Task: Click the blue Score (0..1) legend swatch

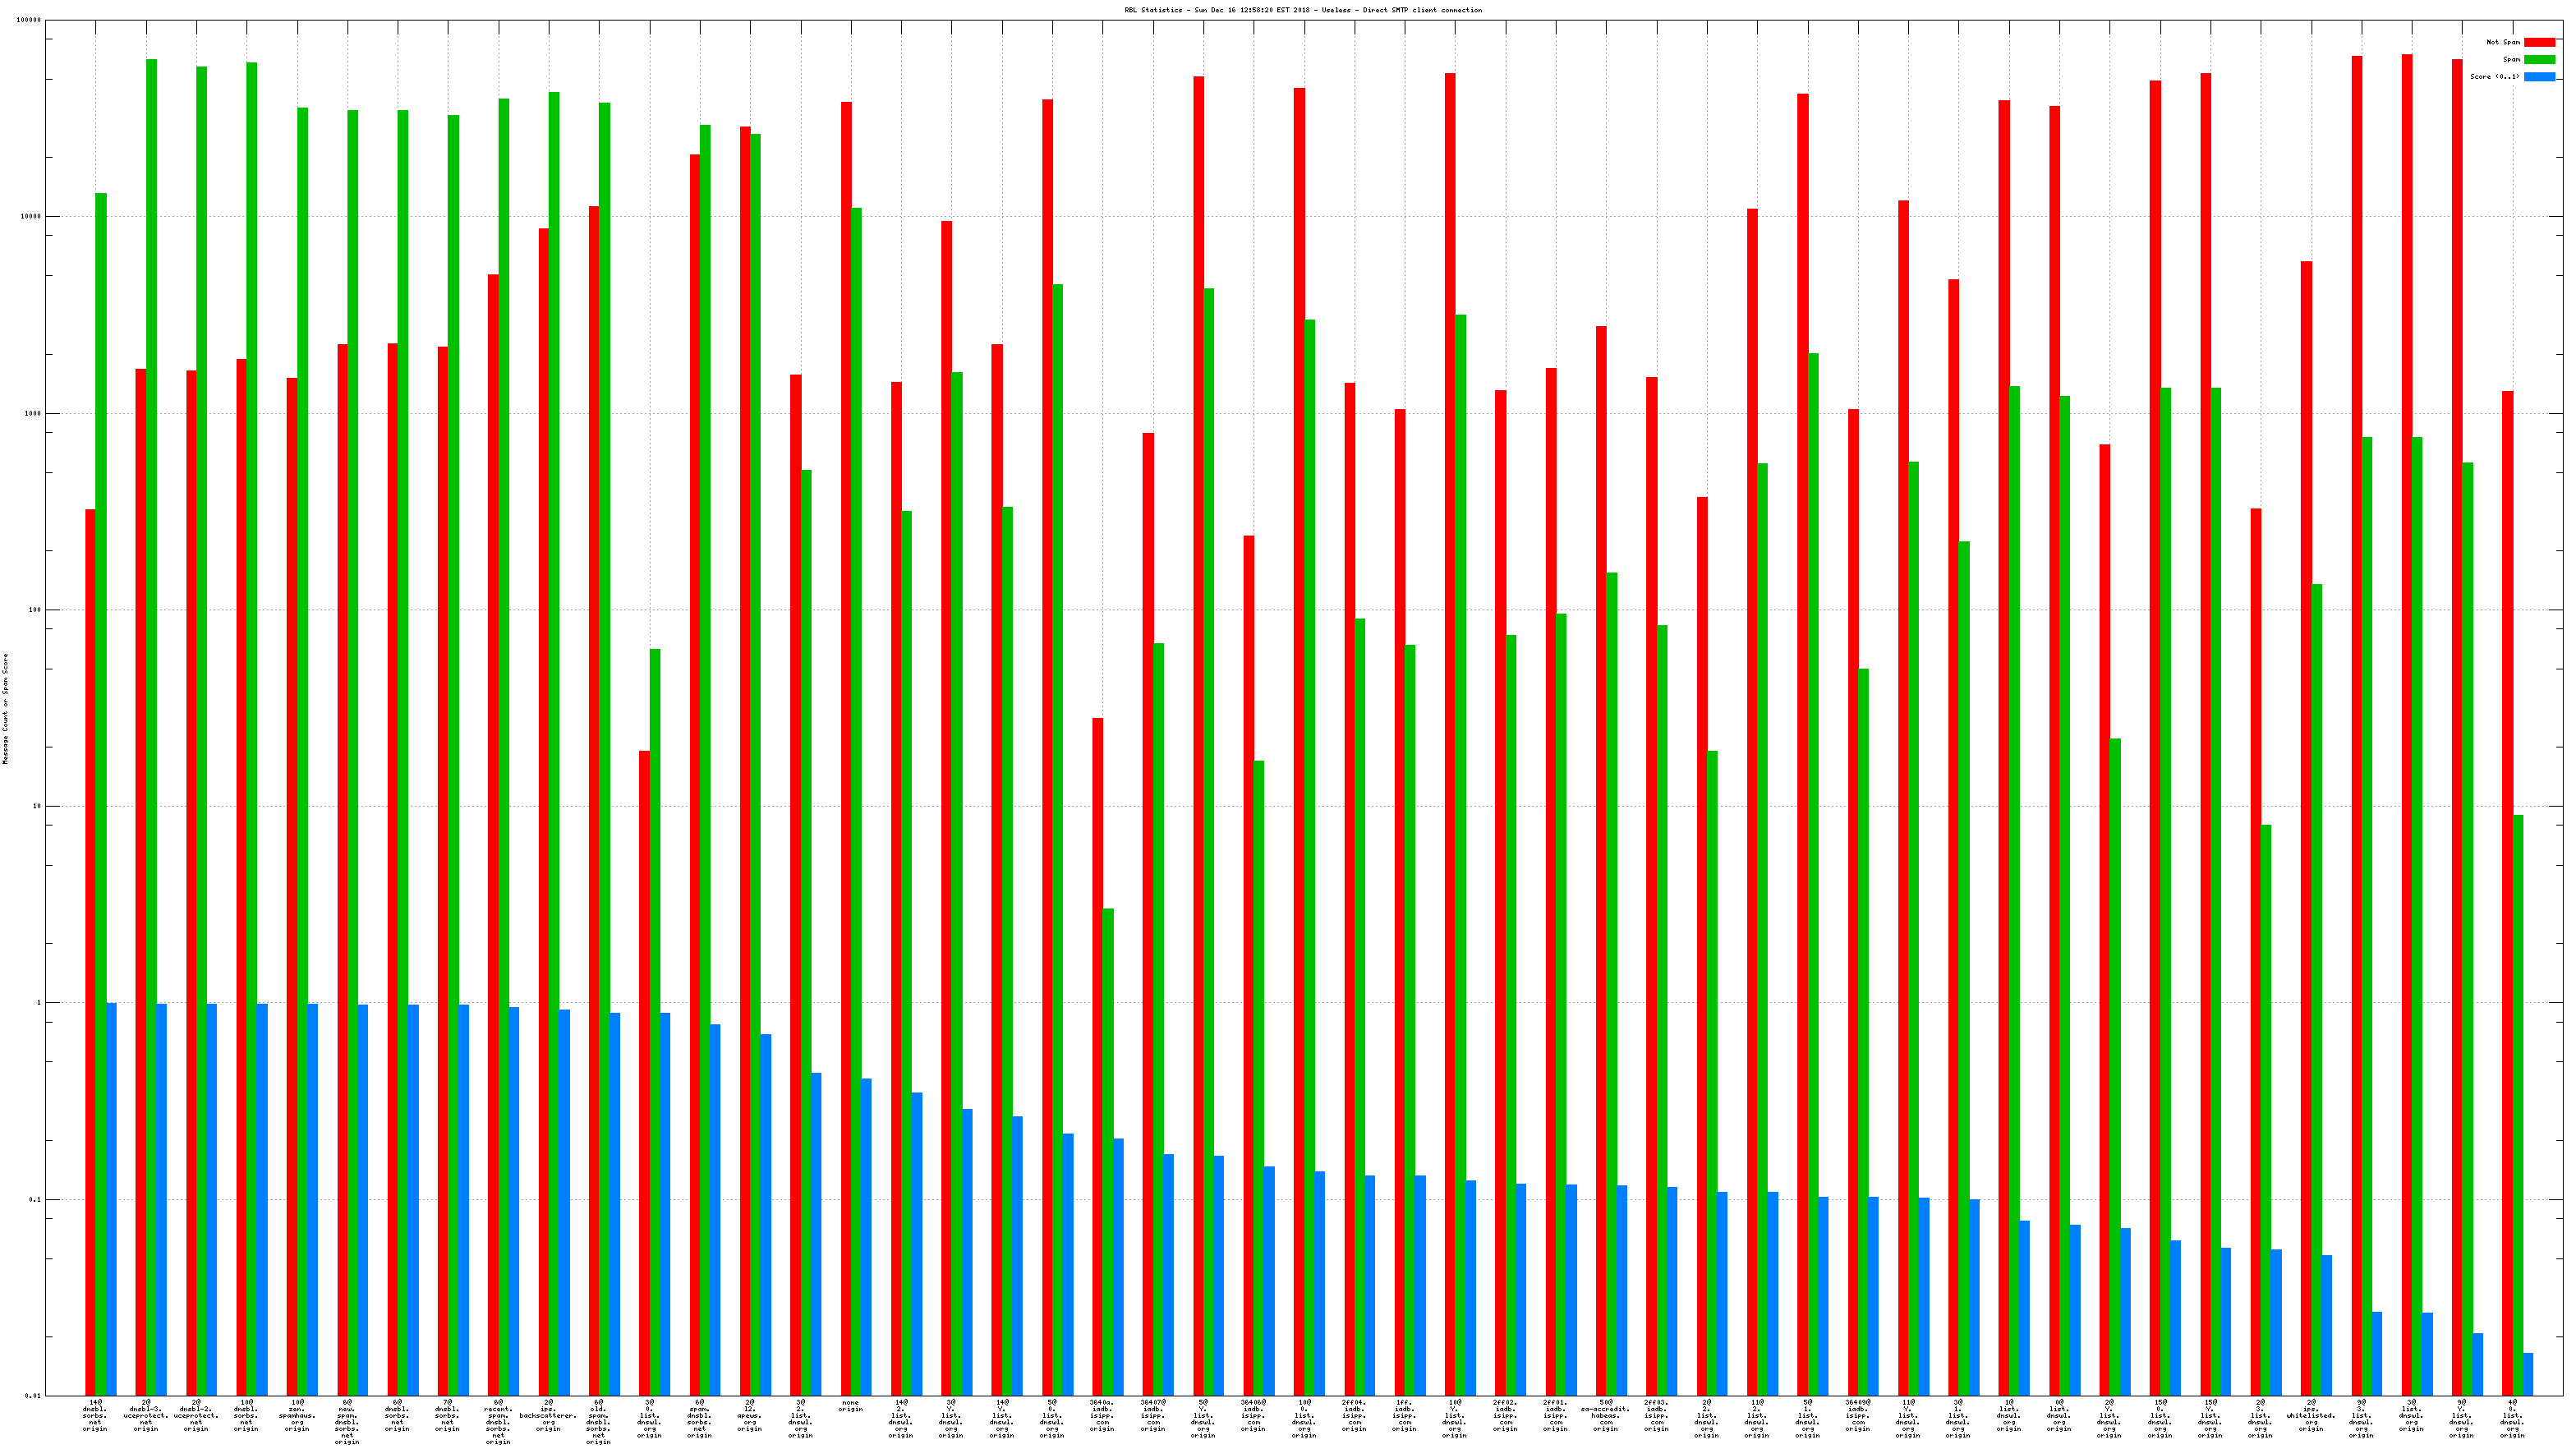Action: [x=2539, y=76]
